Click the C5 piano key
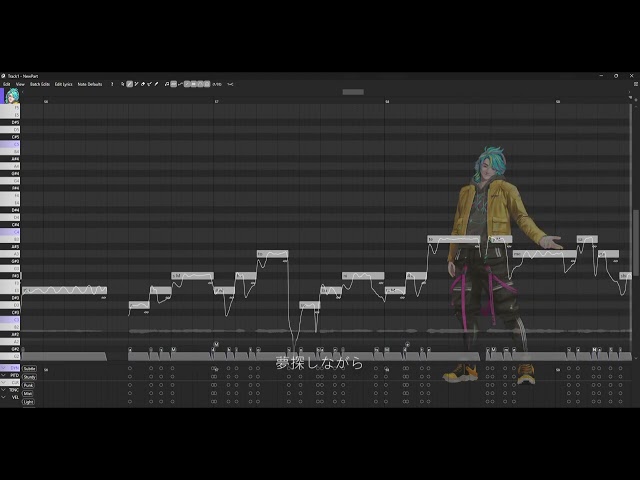Viewport: 640px width, 480px height. [x=10, y=144]
